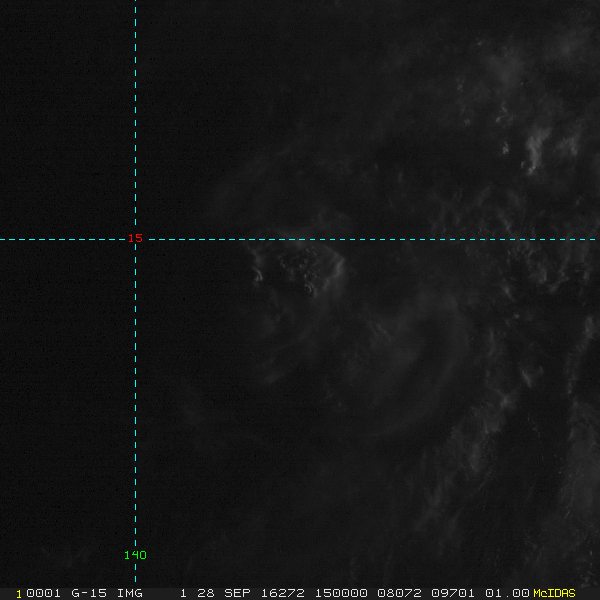
Task: Click the 01.00 resolution value
Action: (506, 593)
